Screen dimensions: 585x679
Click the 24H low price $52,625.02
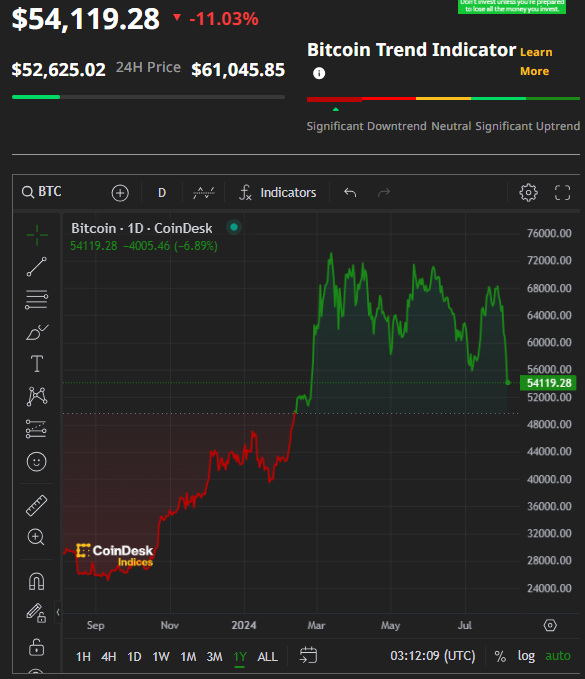pyautogui.click(x=58, y=69)
